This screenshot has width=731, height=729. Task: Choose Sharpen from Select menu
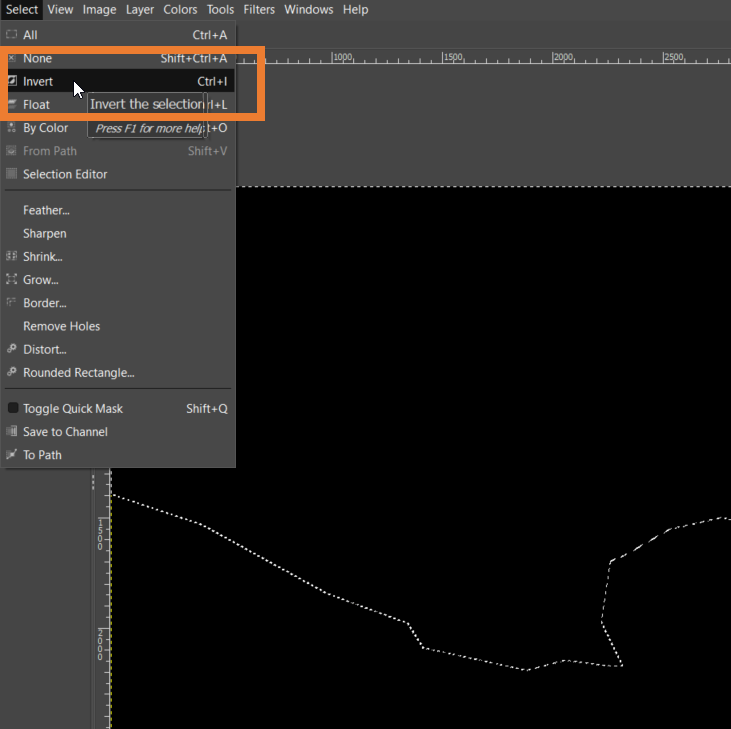(x=45, y=234)
